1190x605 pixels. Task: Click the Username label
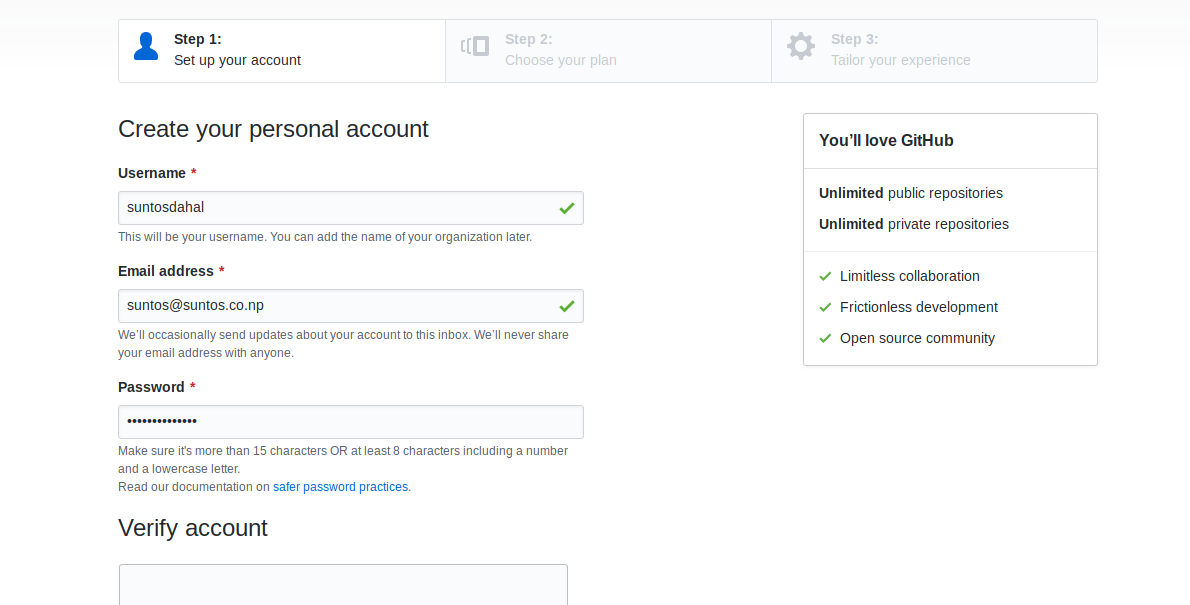(x=152, y=173)
